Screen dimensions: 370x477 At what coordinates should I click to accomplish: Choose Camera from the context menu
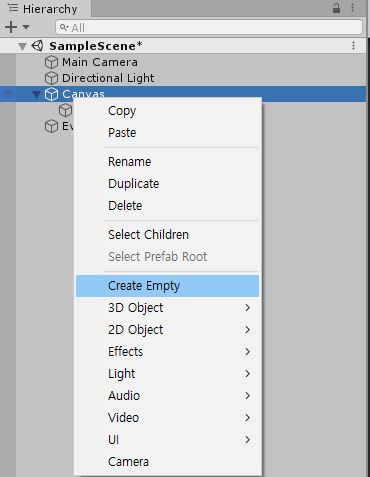(168, 462)
